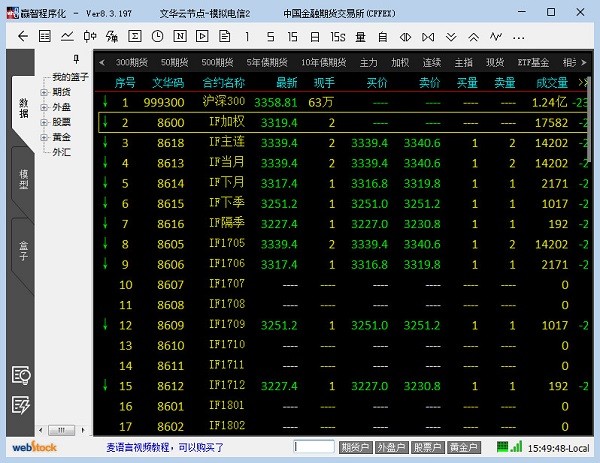Switch to the 500期货 tab
The height and width of the screenshot is (463, 600).
point(217,62)
